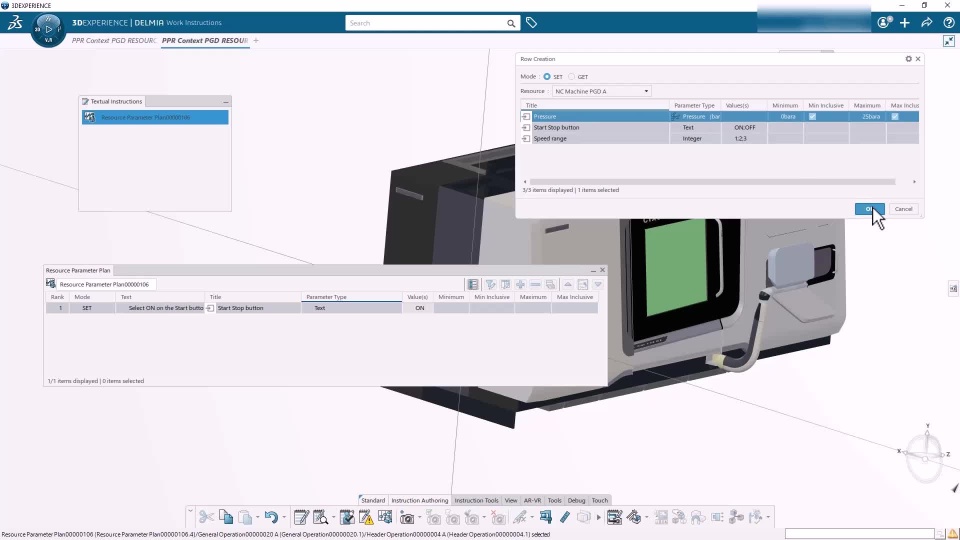Open the Paste options dropdown arrow

tap(257, 517)
